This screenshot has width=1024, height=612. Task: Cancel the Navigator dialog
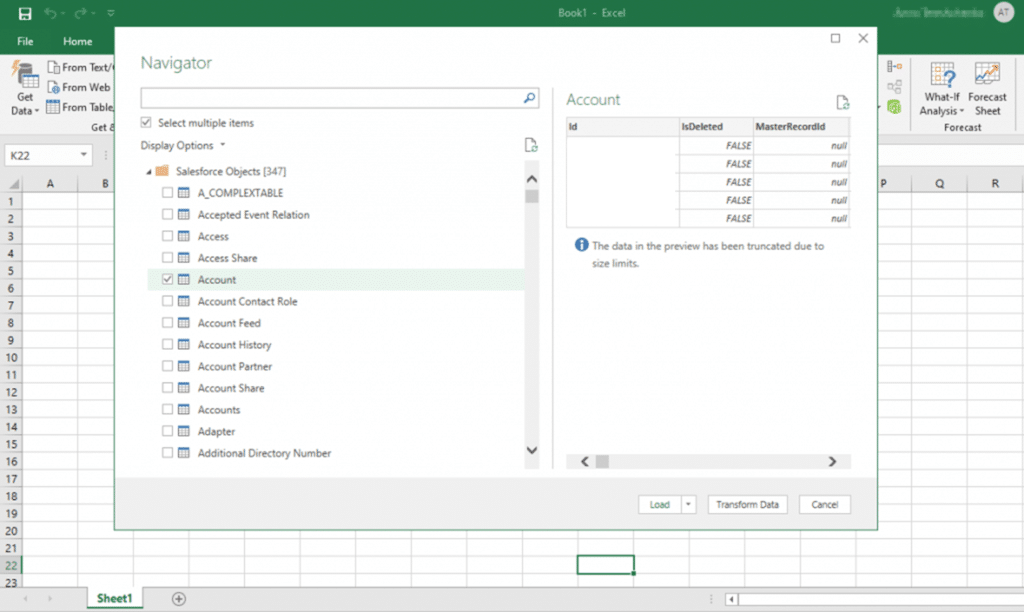pyautogui.click(x=824, y=504)
